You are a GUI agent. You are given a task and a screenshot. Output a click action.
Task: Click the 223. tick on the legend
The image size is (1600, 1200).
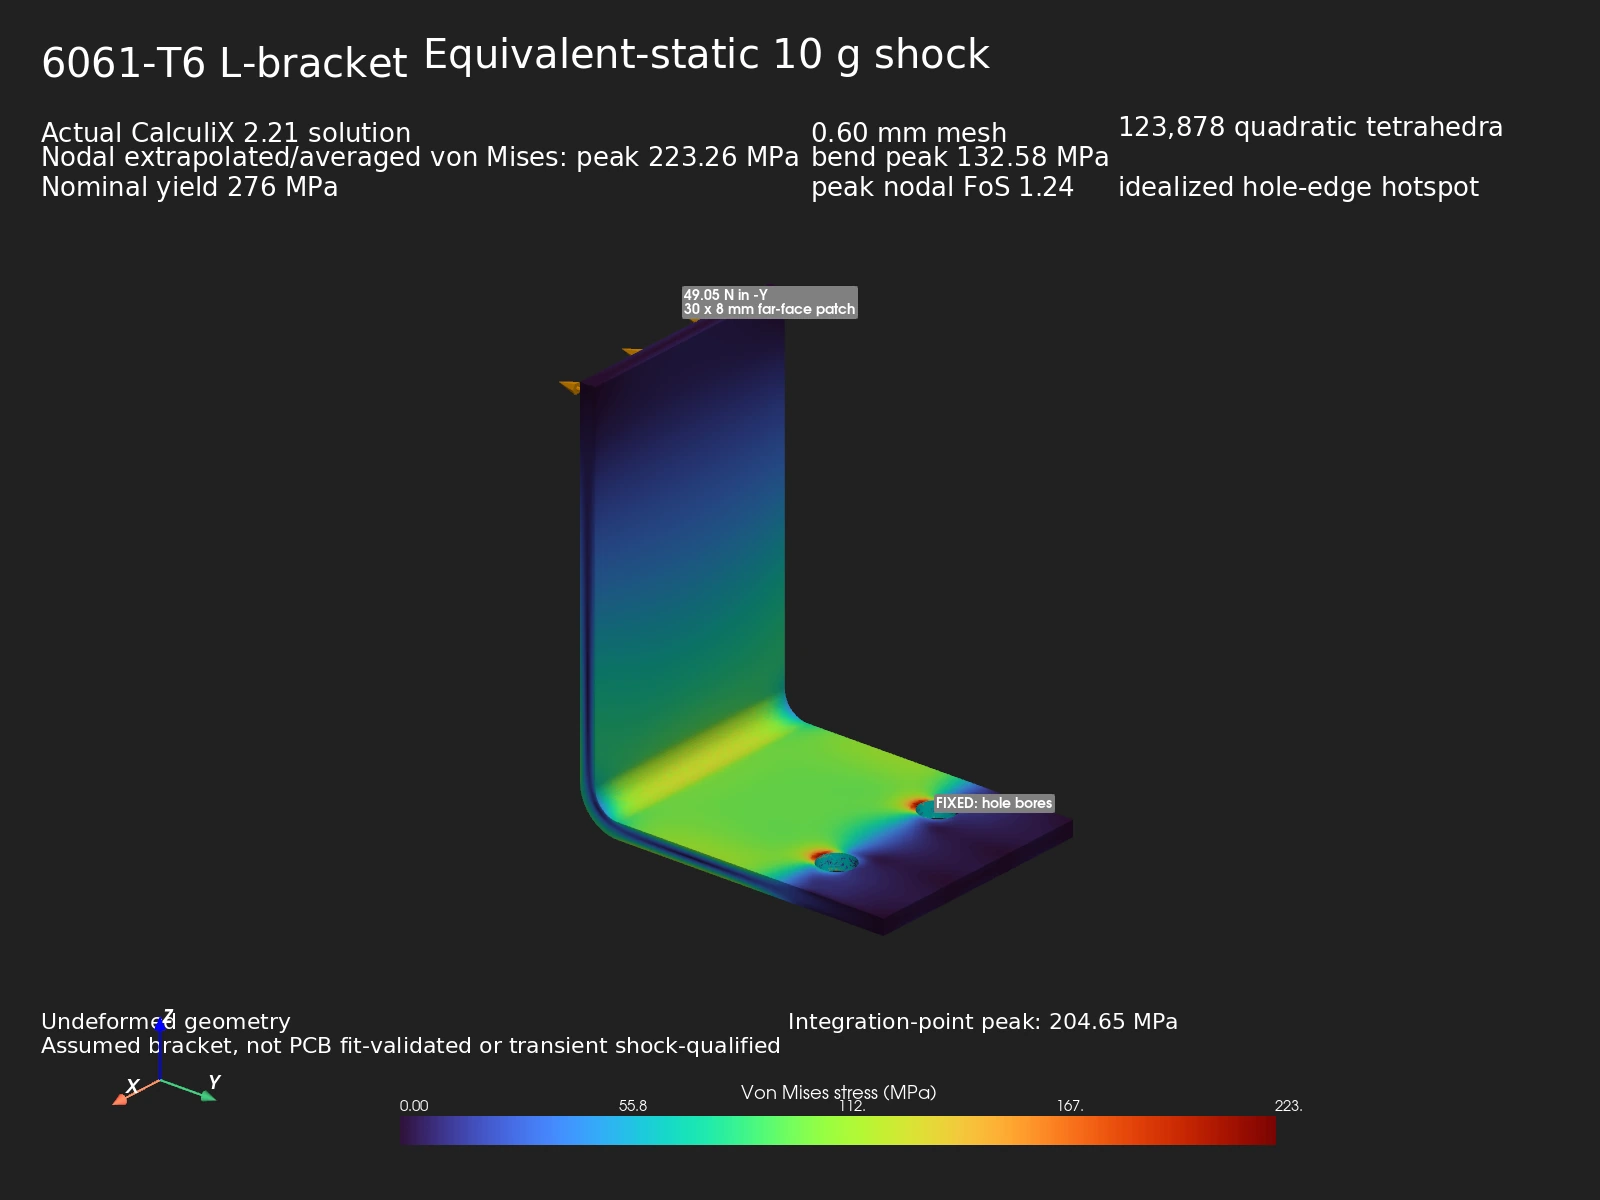point(1288,1106)
